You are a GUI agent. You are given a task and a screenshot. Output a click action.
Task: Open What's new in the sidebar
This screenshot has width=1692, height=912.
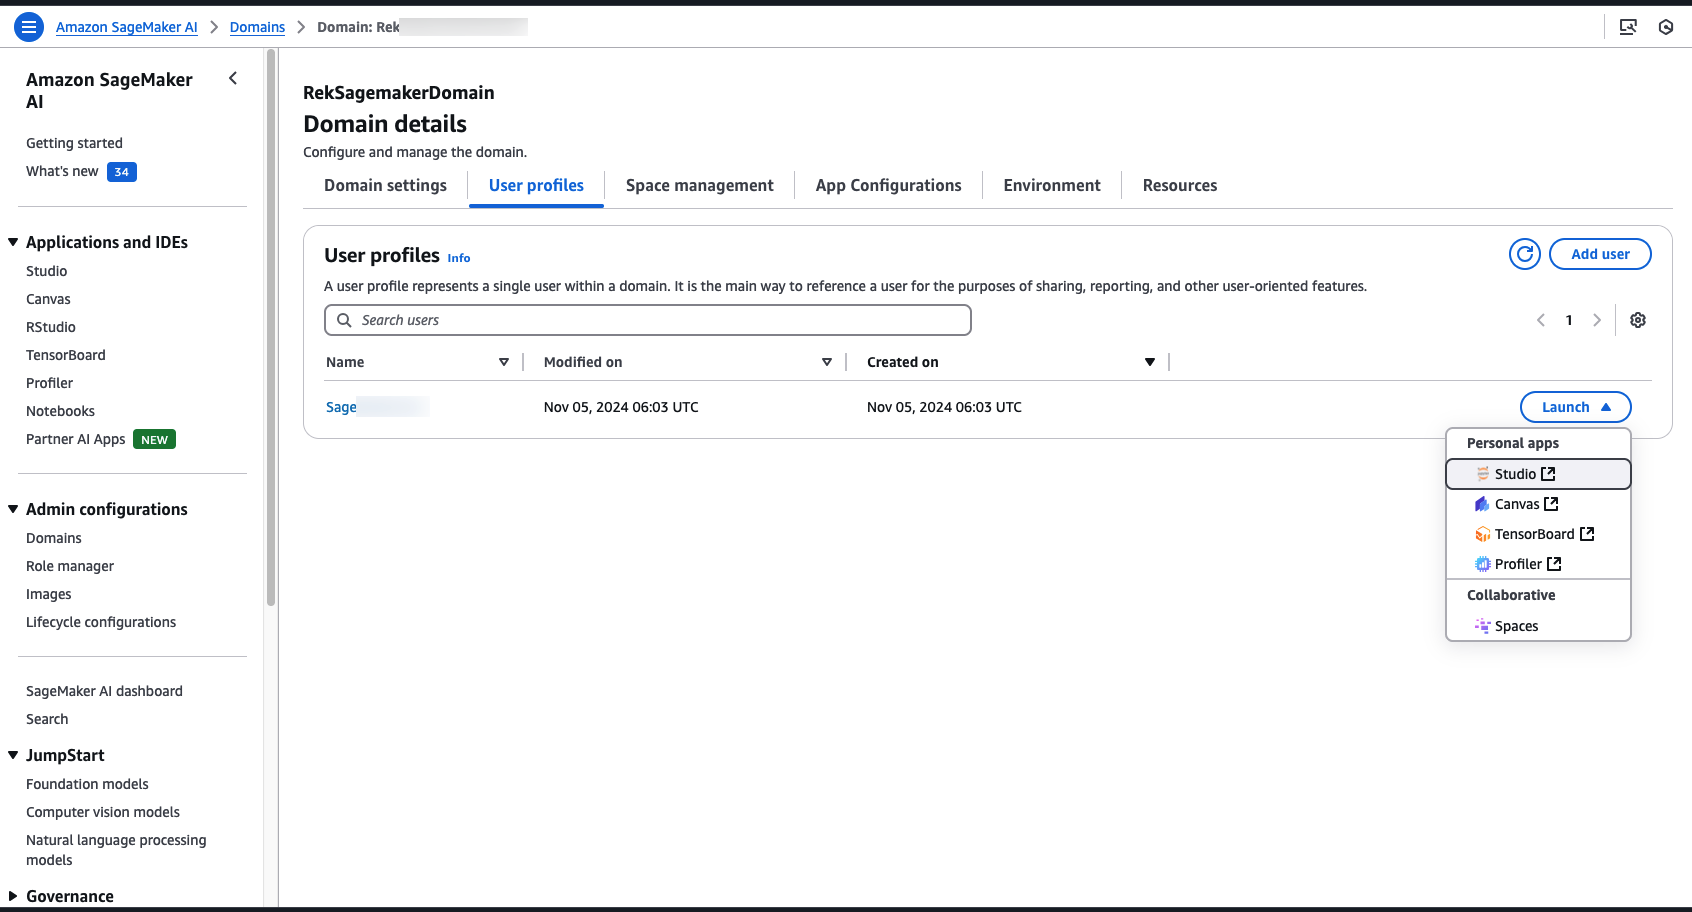click(x=62, y=171)
